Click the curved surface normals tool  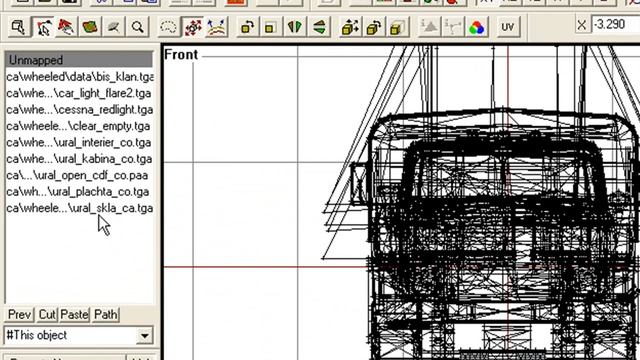[216, 27]
